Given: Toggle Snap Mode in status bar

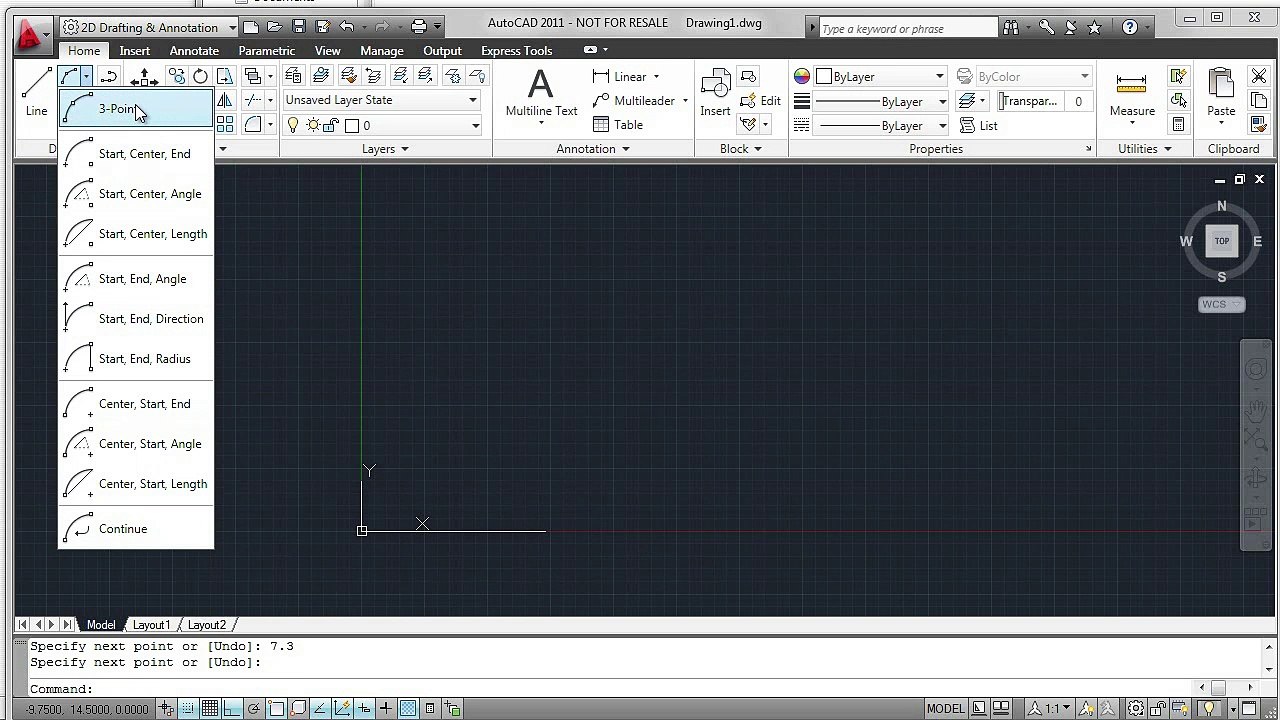Looking at the screenshot, I should pos(188,709).
